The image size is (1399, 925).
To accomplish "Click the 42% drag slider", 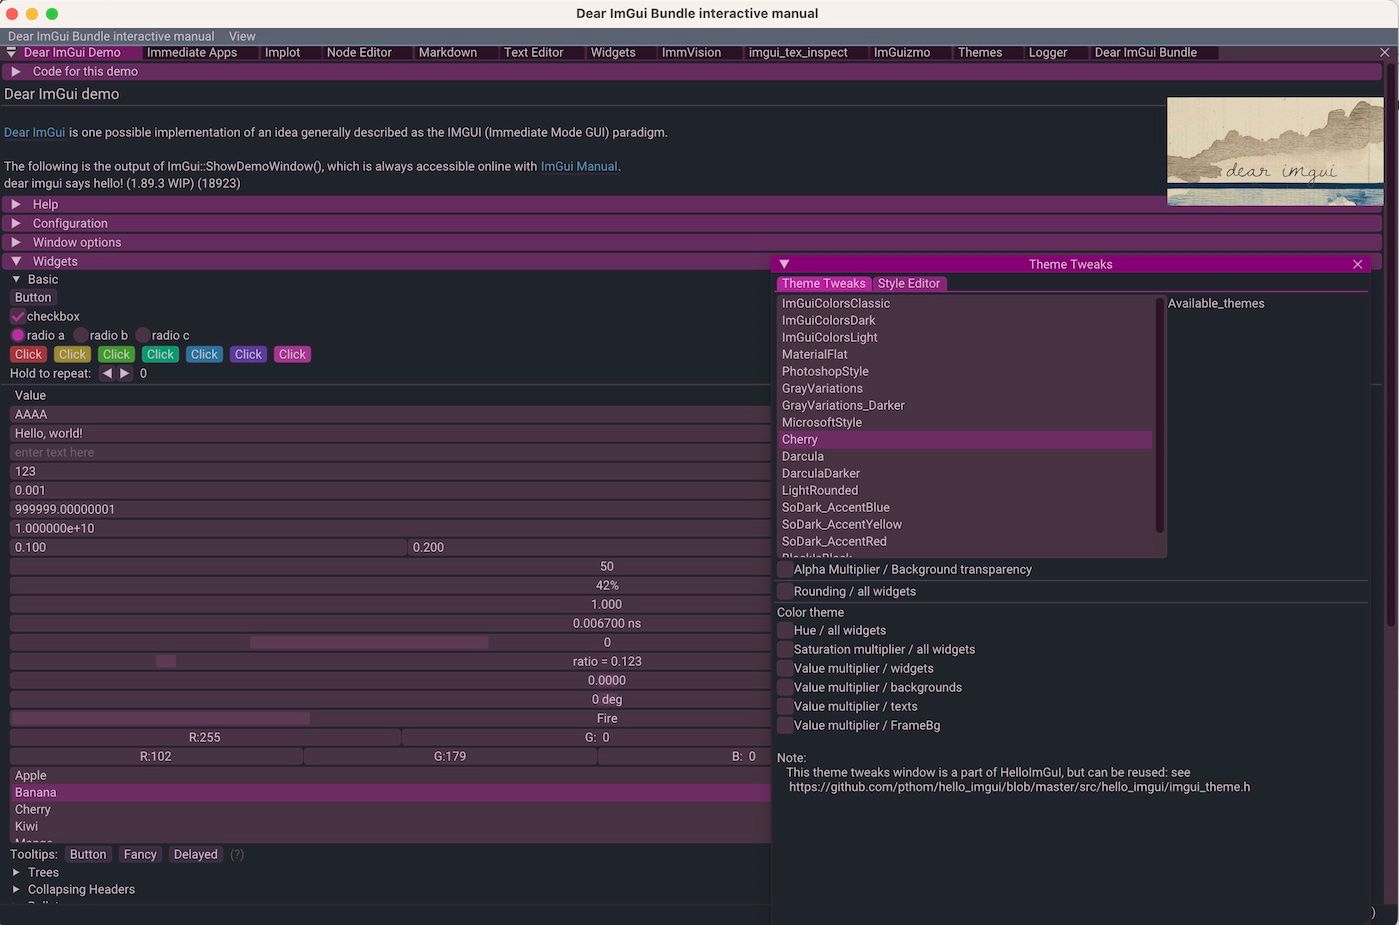I will pyautogui.click(x=390, y=585).
